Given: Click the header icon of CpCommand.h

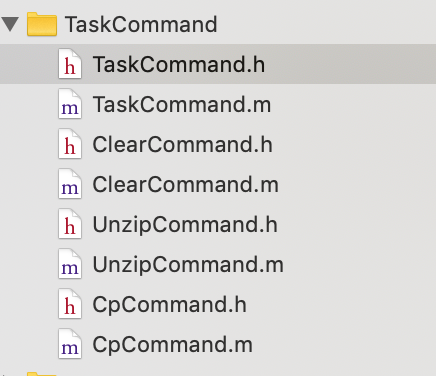Looking at the screenshot, I should click(70, 304).
